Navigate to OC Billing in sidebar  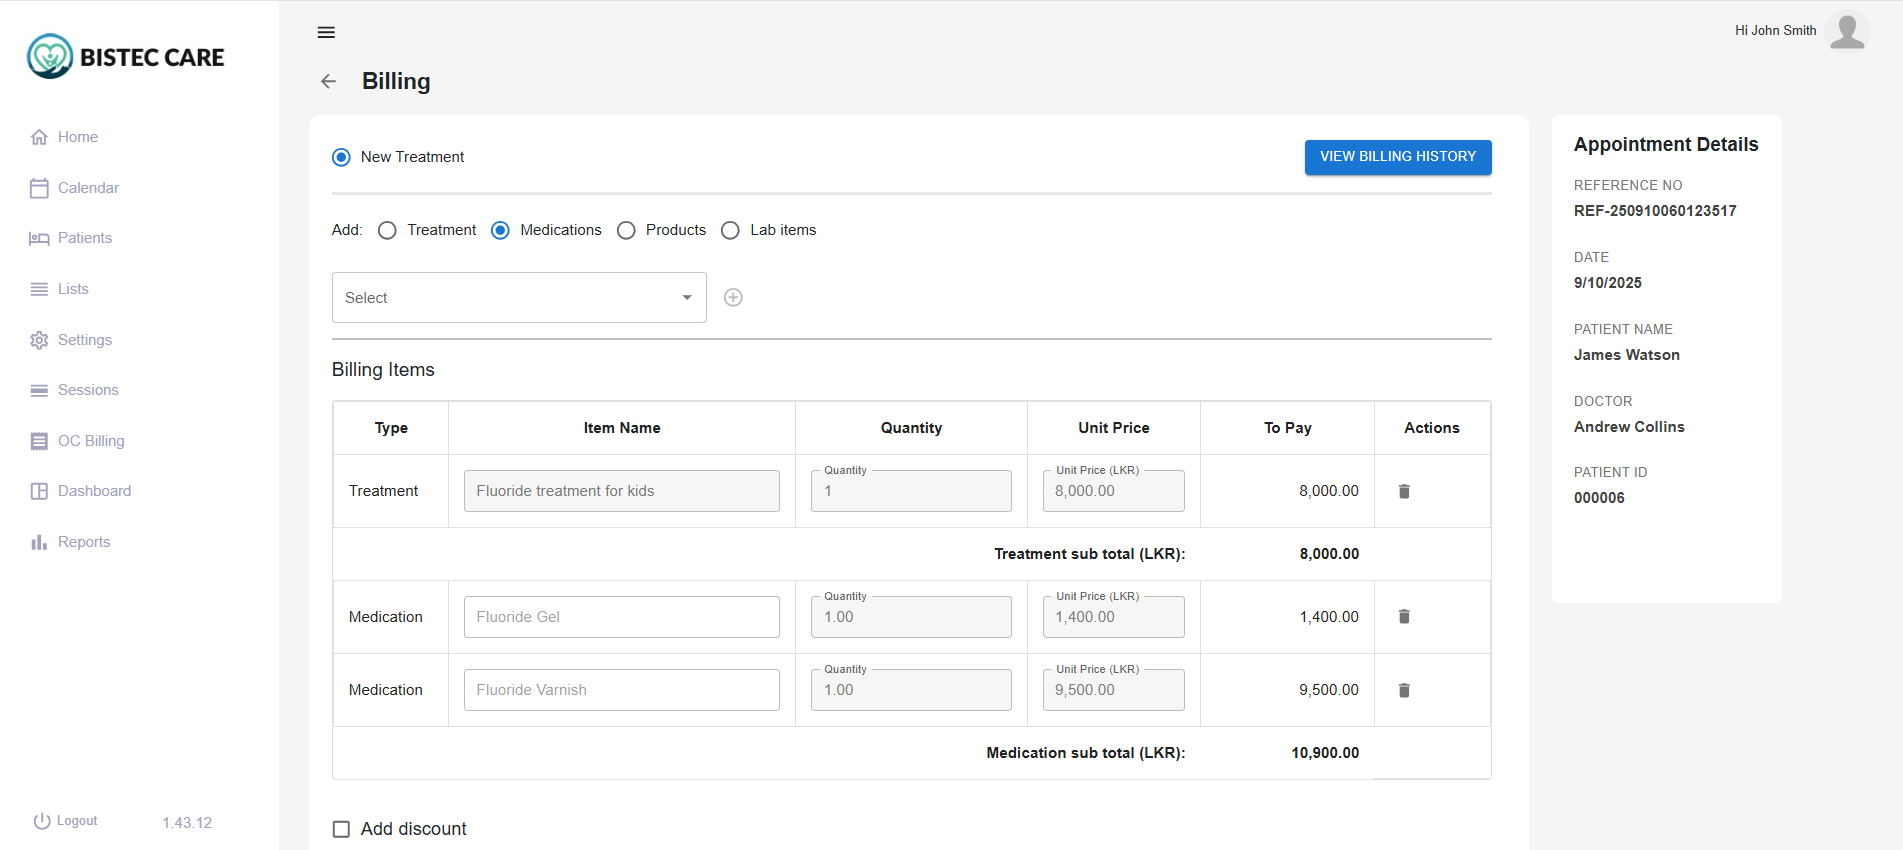(x=91, y=441)
